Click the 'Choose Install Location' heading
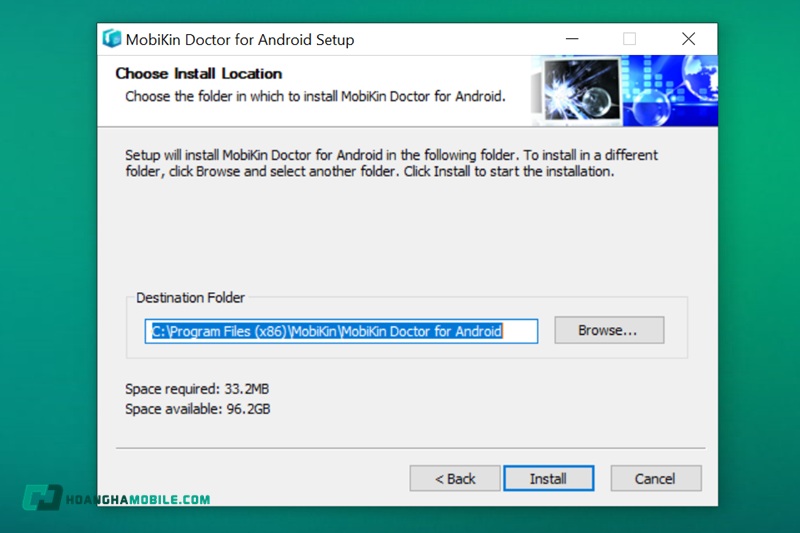Screen dimensions: 800x533 198,73
